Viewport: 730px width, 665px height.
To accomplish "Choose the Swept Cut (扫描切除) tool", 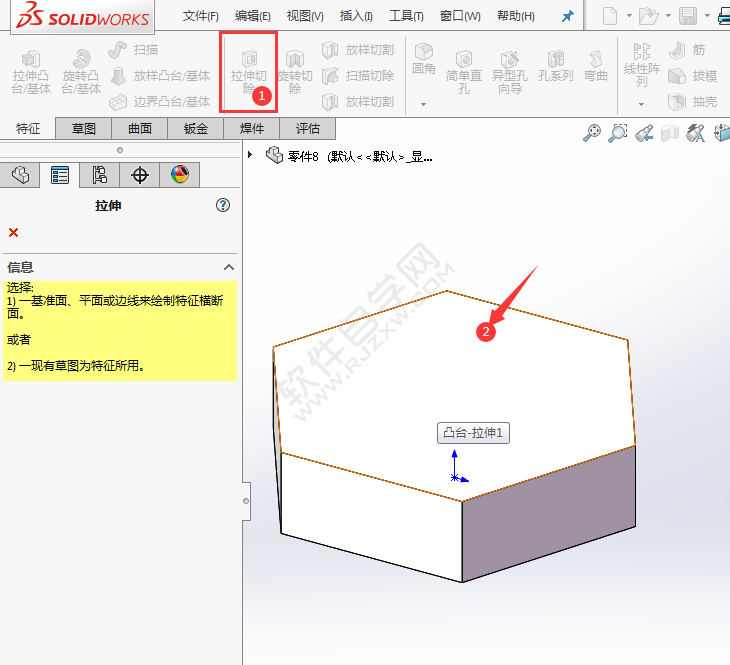I will (358, 75).
